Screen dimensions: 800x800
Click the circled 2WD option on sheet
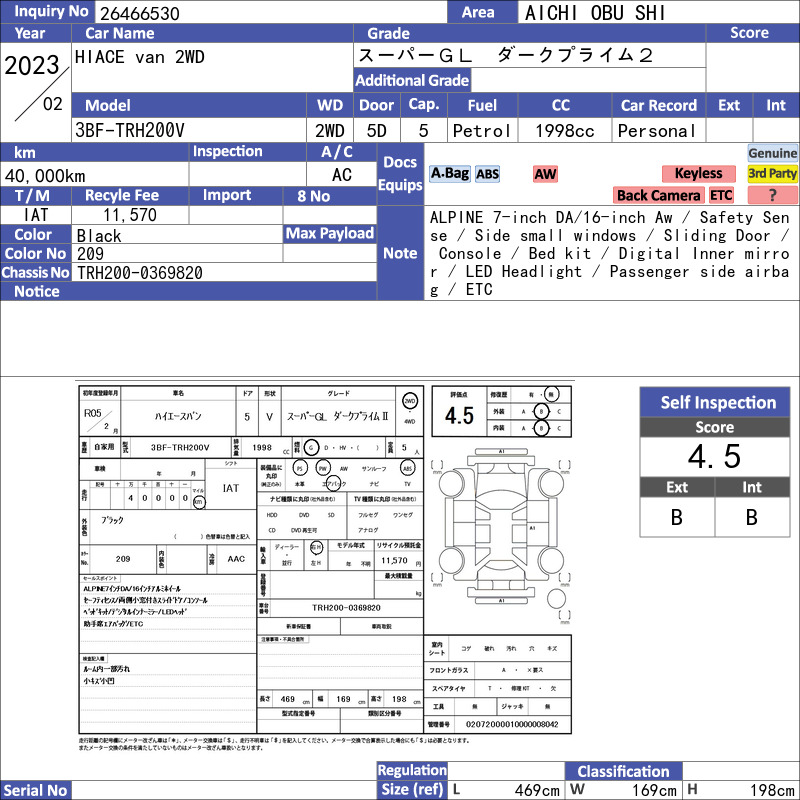[410, 401]
